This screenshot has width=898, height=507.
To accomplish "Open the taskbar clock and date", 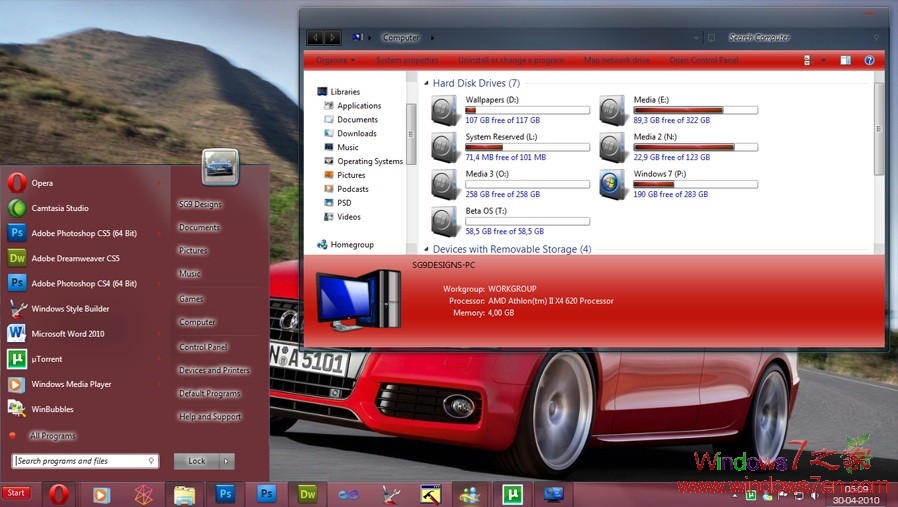I will (856, 495).
